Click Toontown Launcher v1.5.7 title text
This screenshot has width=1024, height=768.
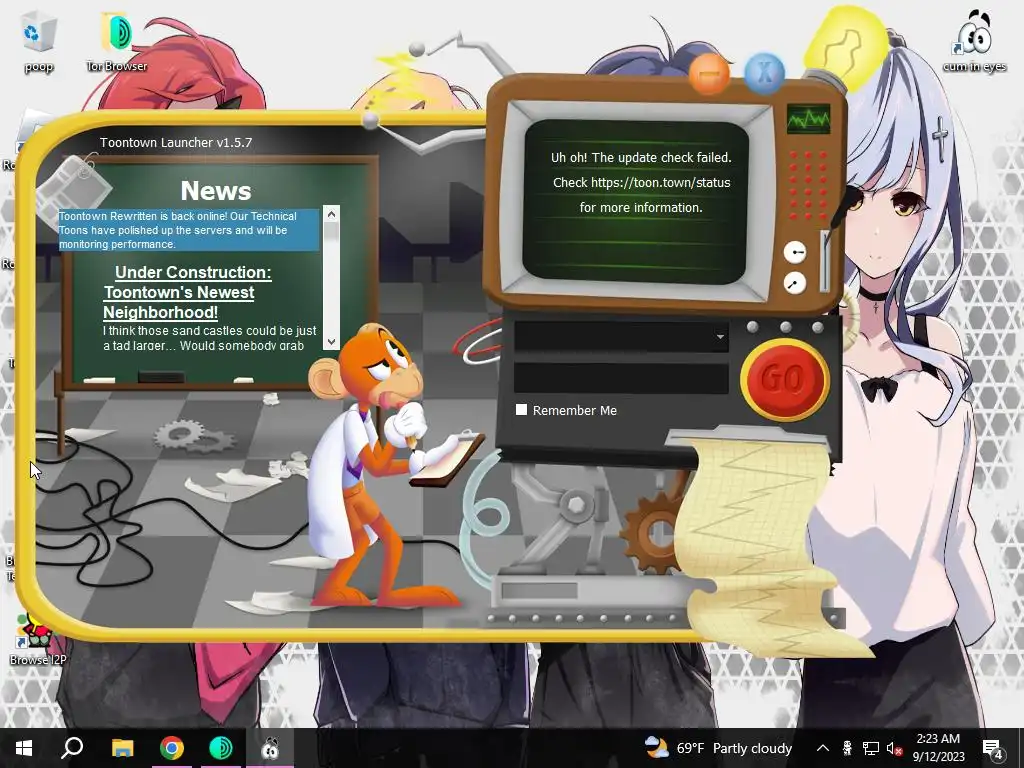(176, 142)
